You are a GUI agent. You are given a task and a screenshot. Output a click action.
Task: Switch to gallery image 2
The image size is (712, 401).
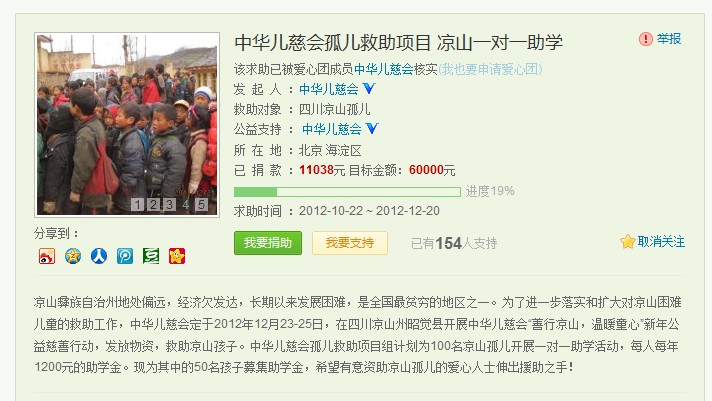[153, 204]
